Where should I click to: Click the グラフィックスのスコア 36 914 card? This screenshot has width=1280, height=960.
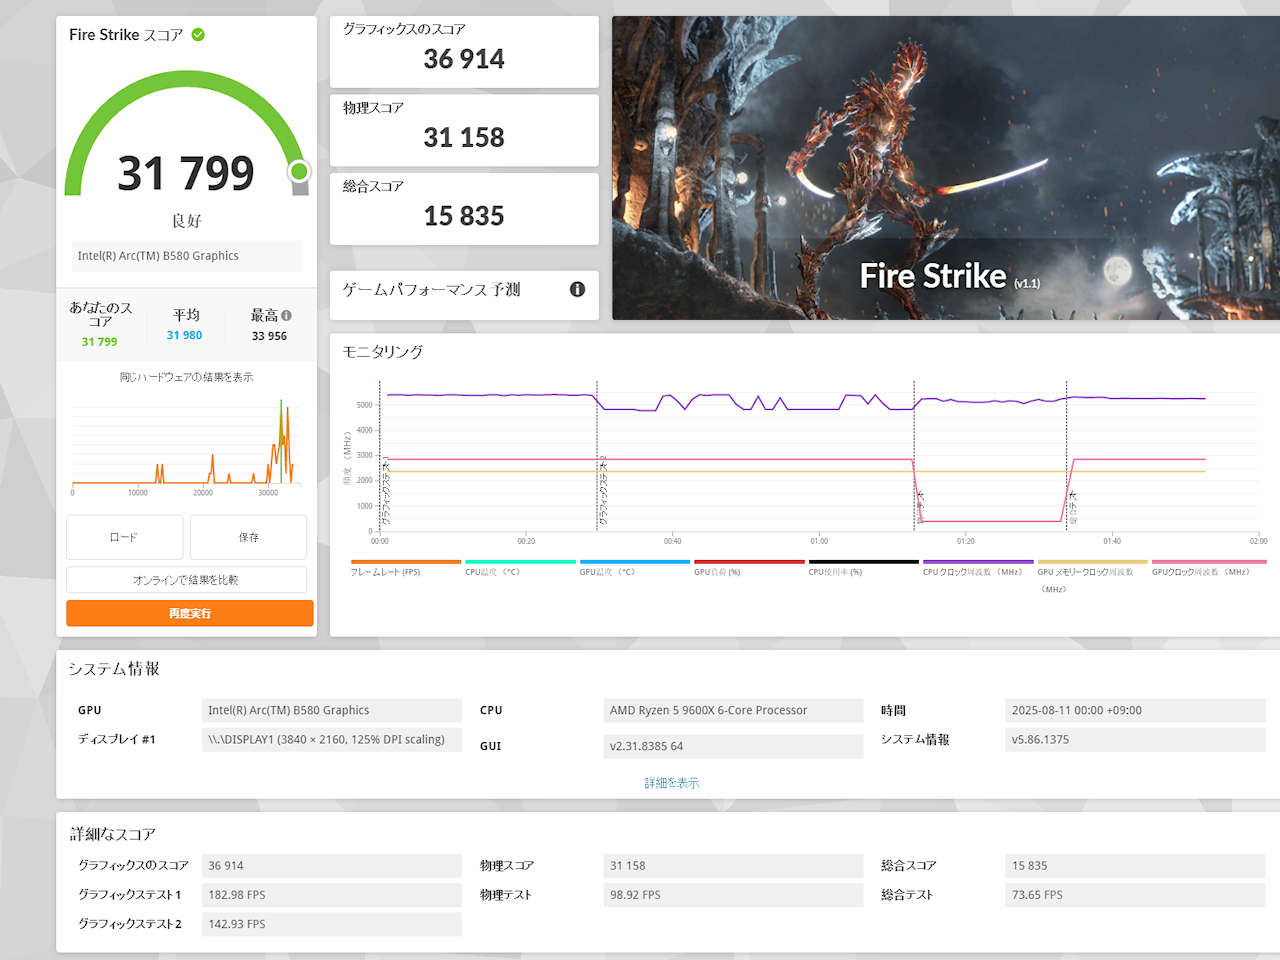(464, 51)
